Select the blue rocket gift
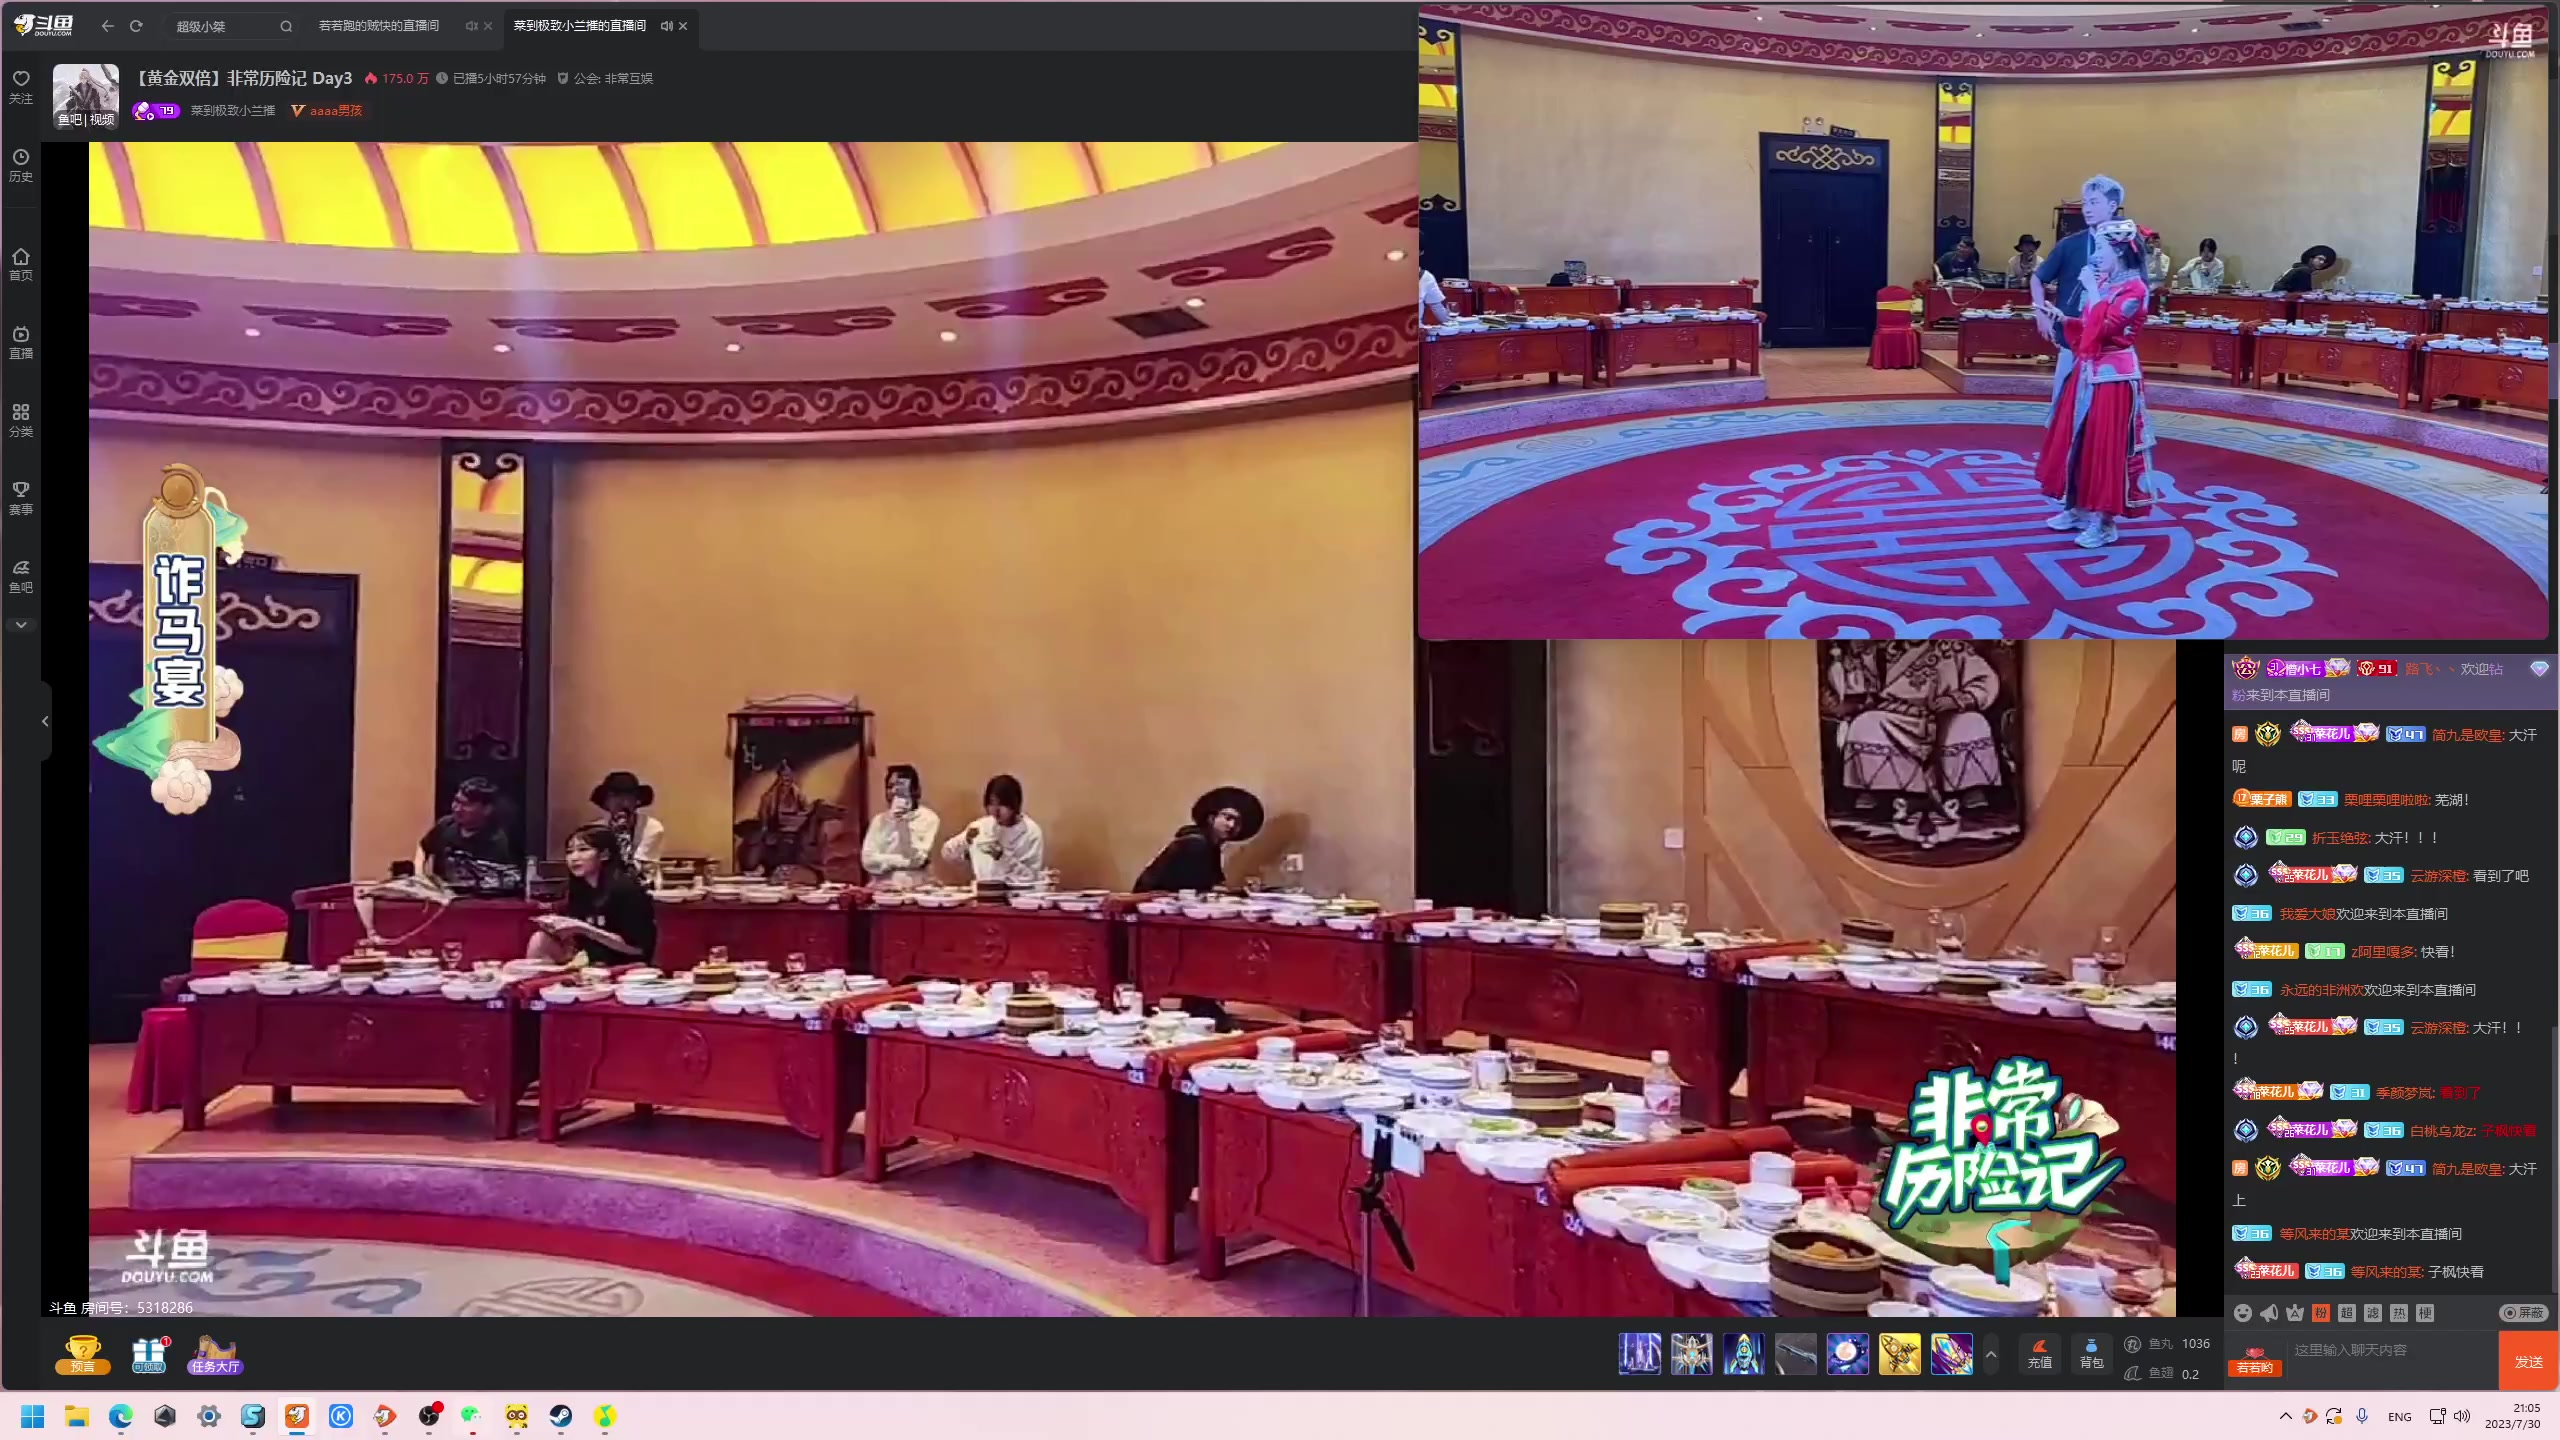Viewport: 2560px width, 1440px height. click(x=1744, y=1354)
